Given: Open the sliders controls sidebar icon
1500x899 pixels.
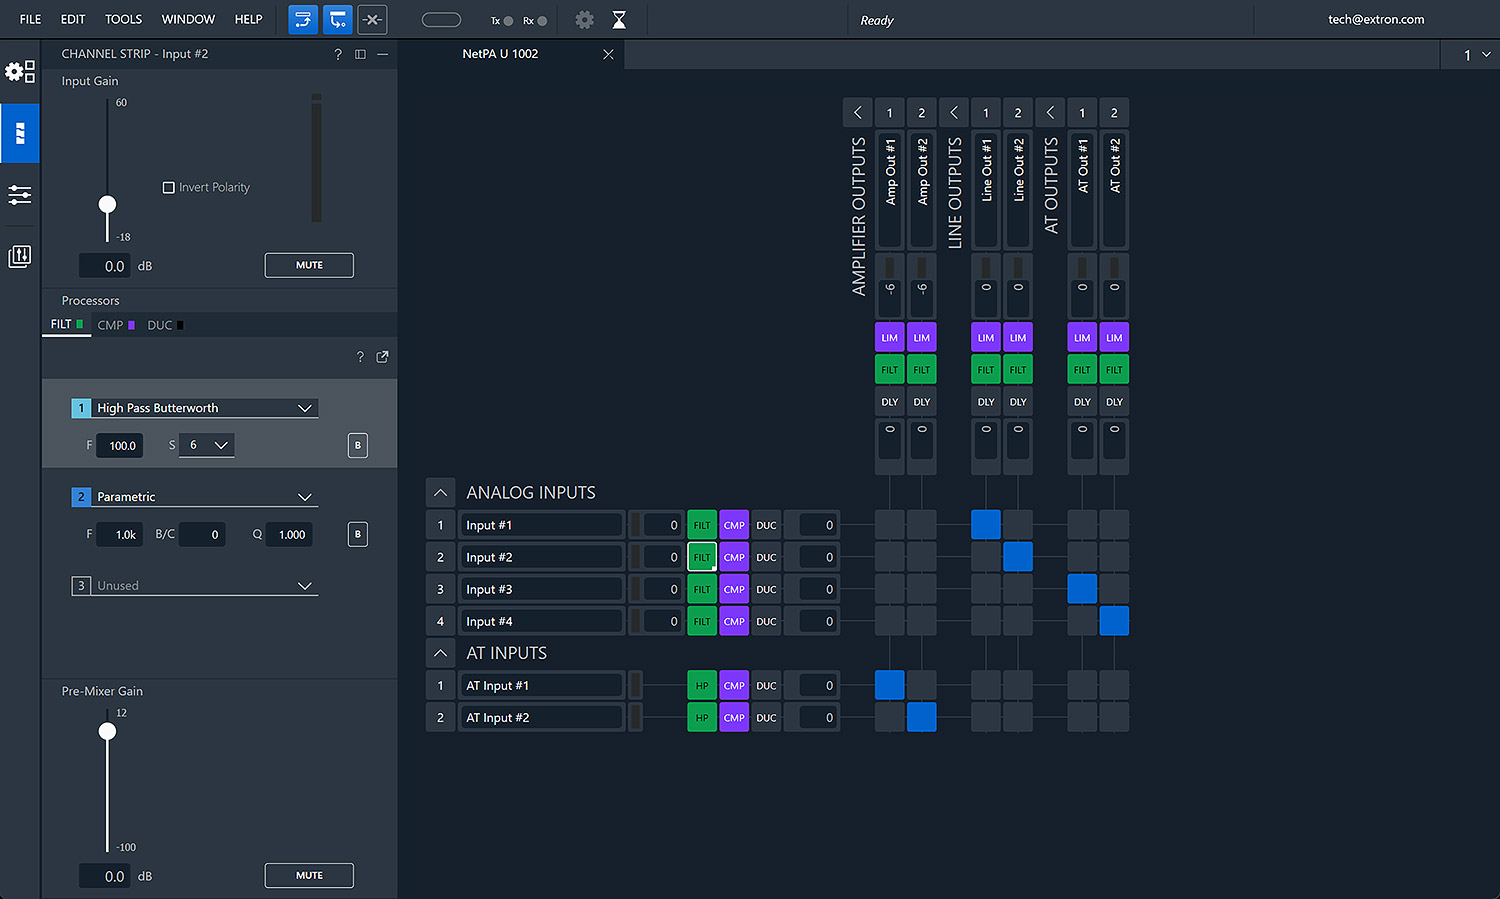Looking at the screenshot, I should (20, 195).
